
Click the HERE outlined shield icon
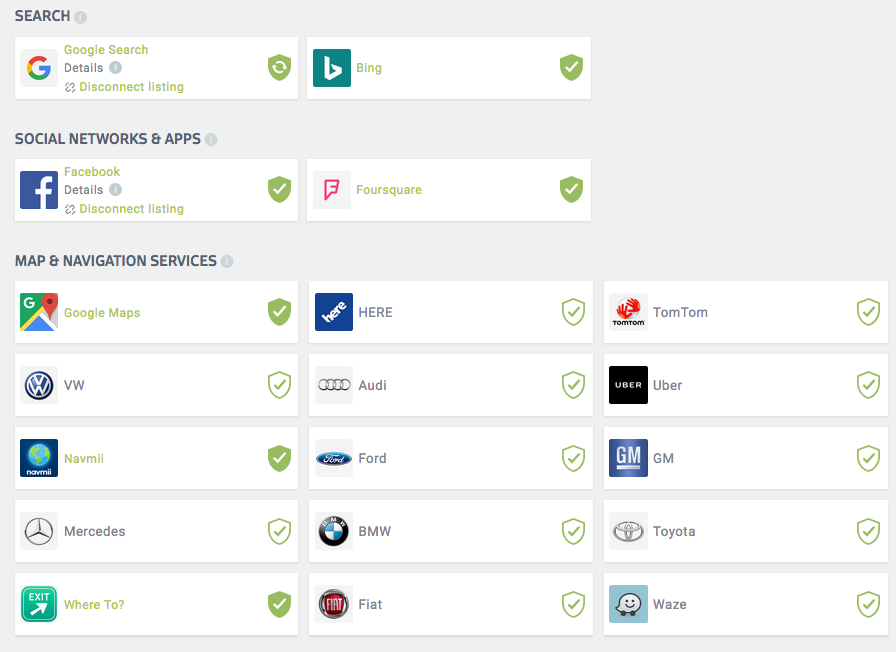[x=573, y=312]
